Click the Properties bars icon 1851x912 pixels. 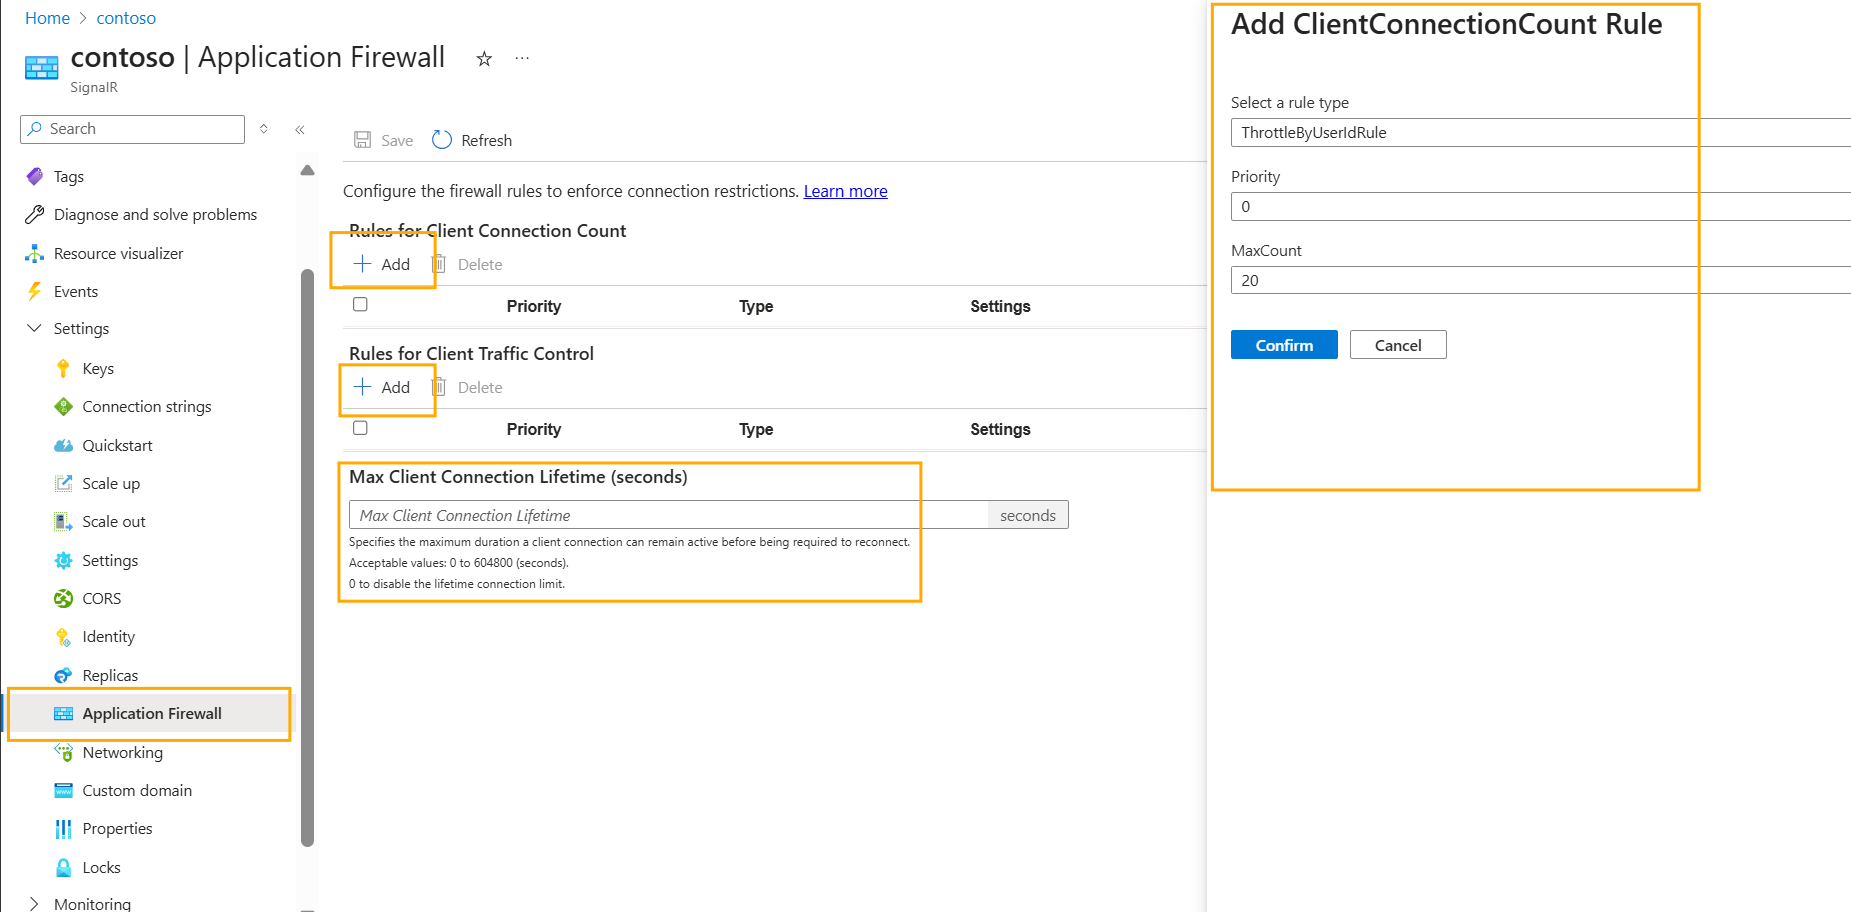[x=63, y=828]
